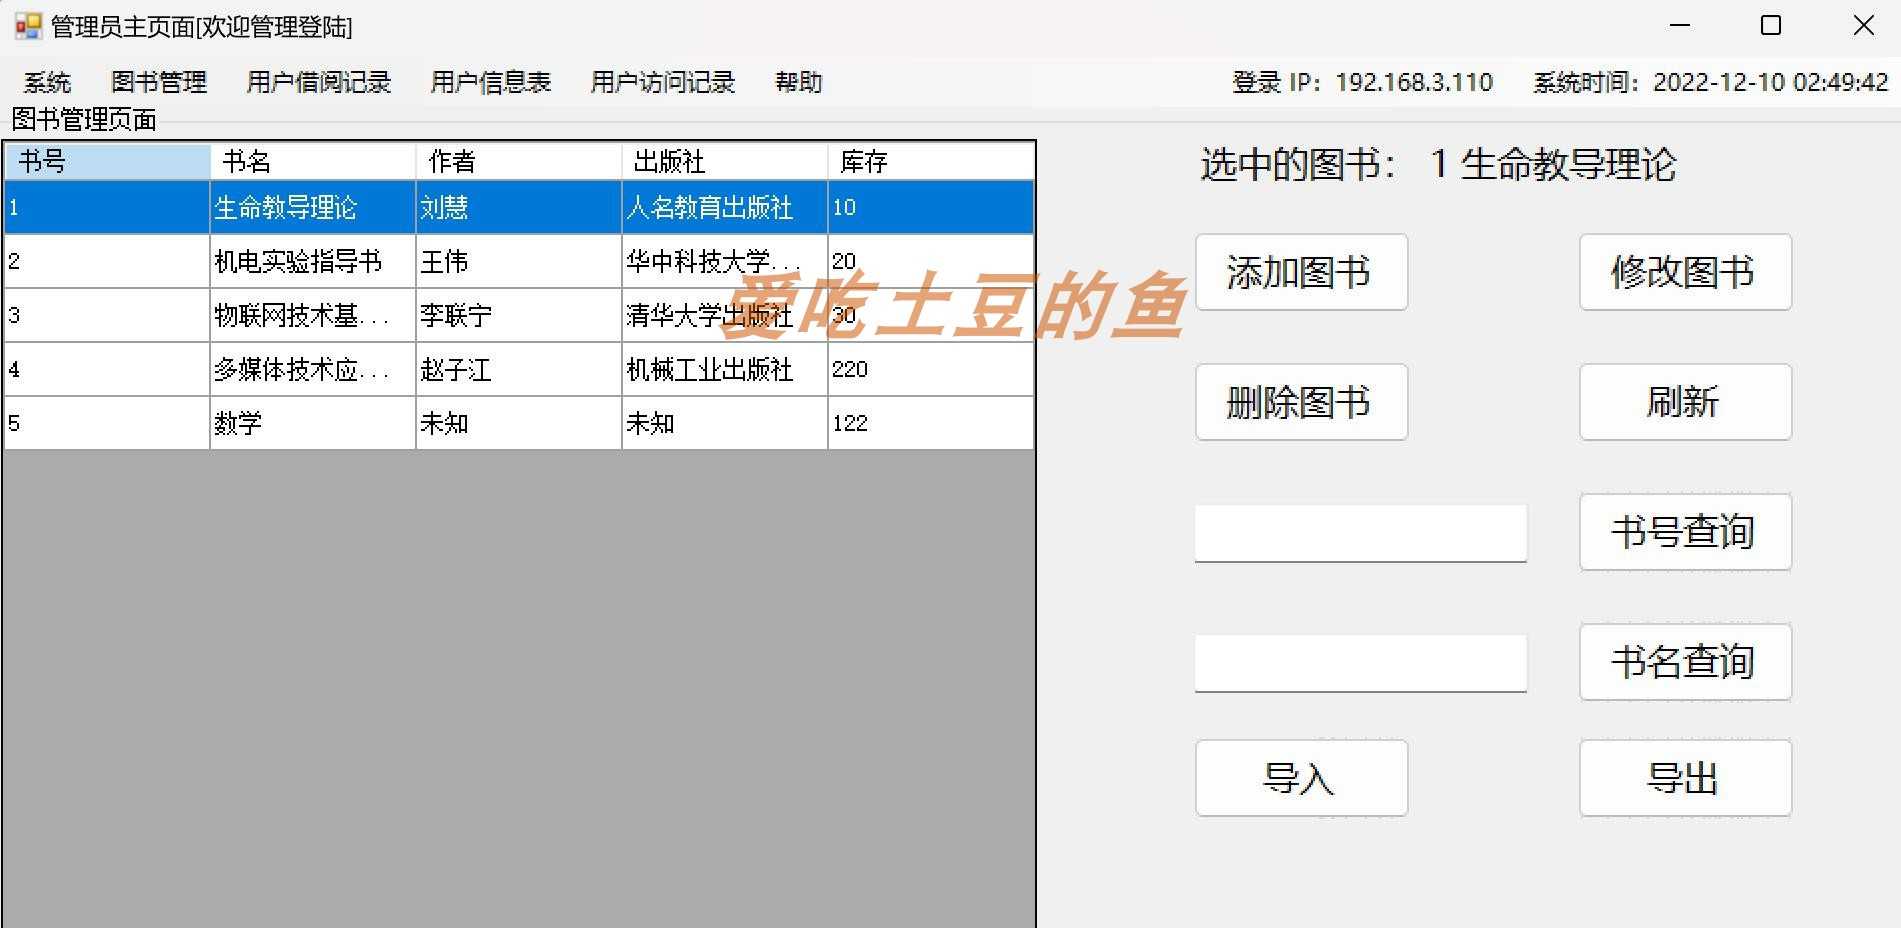Open the 帮助 menu
The height and width of the screenshot is (928, 1901).
(798, 82)
